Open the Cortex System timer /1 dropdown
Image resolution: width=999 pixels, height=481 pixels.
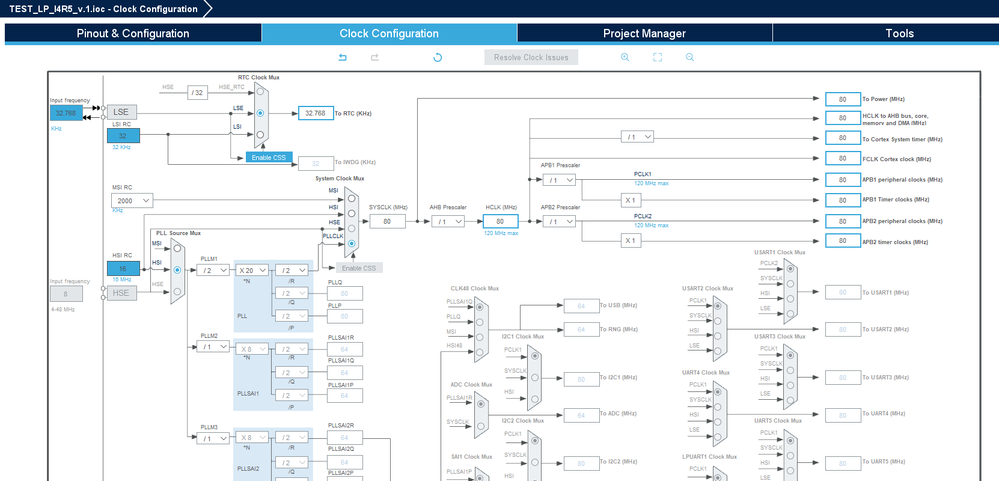click(x=638, y=136)
